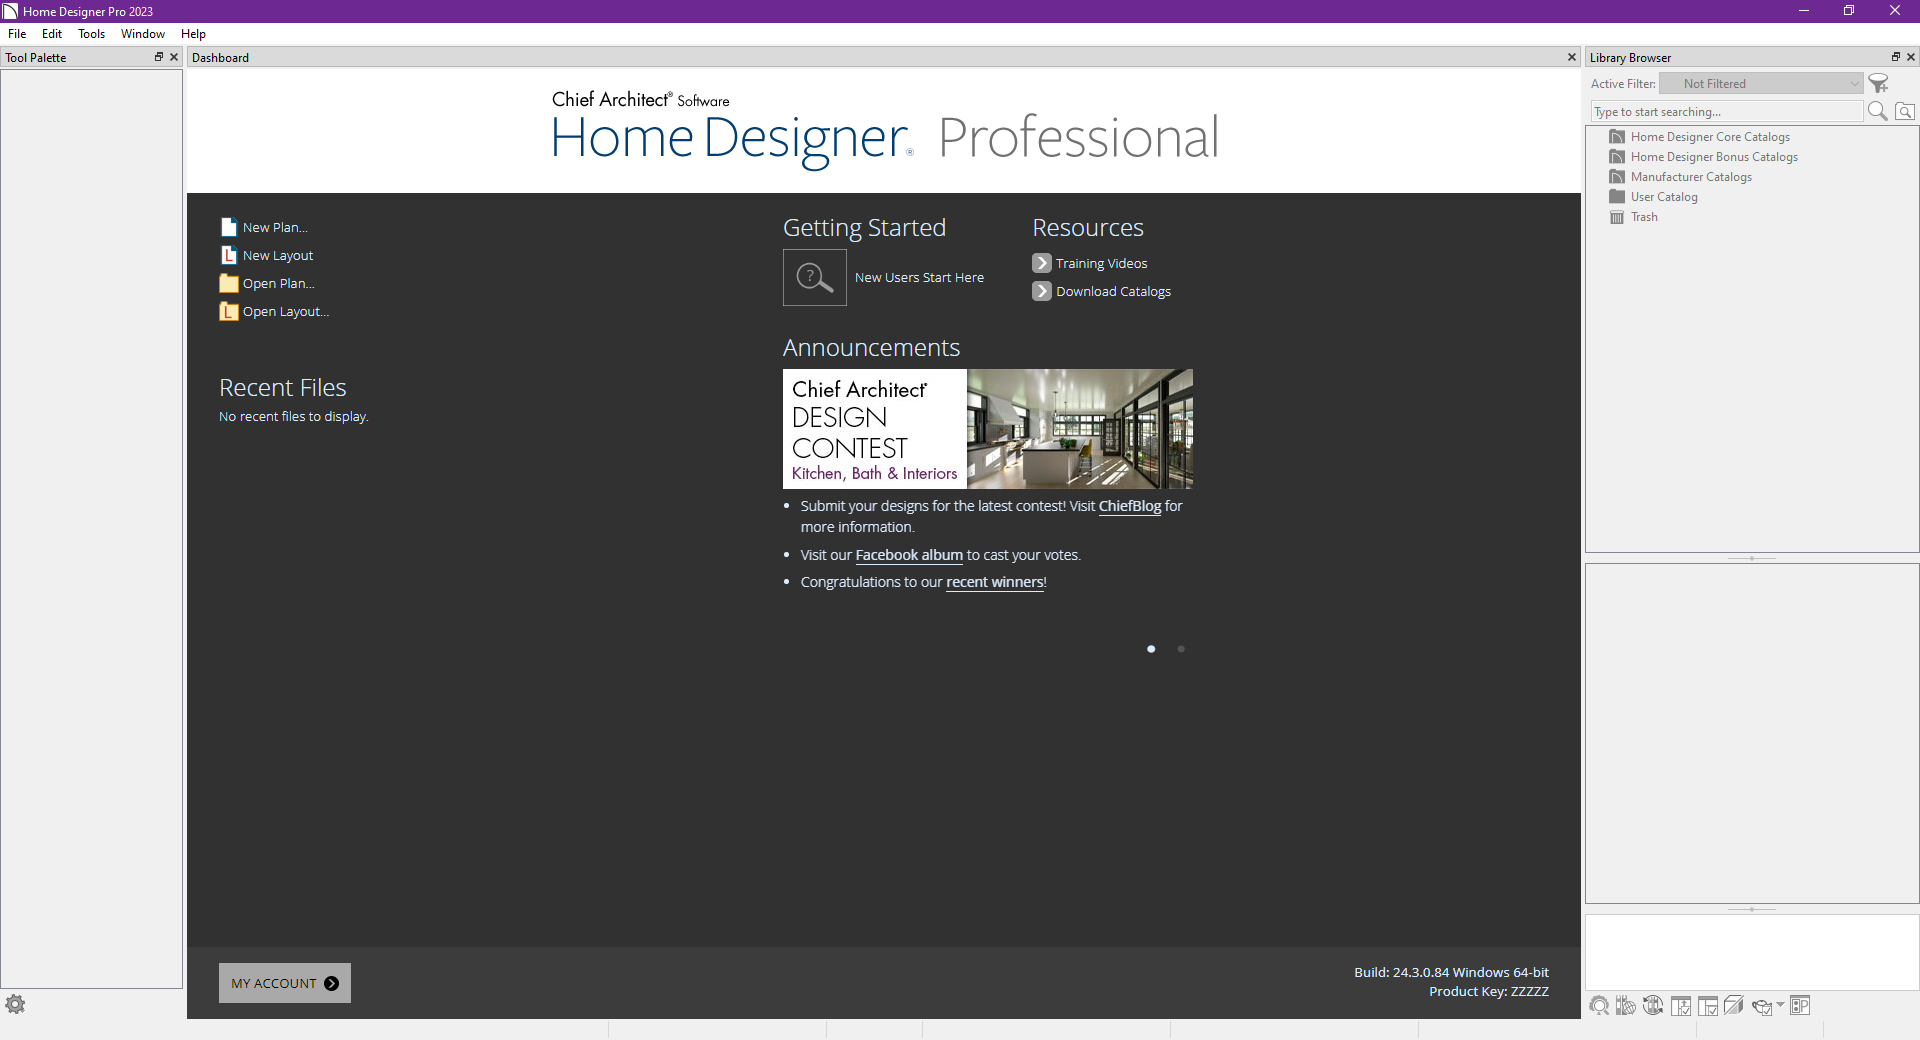This screenshot has width=1920, height=1040.
Task: Click the P plan symbol icon in the library toolbar
Action: (x=1800, y=1006)
